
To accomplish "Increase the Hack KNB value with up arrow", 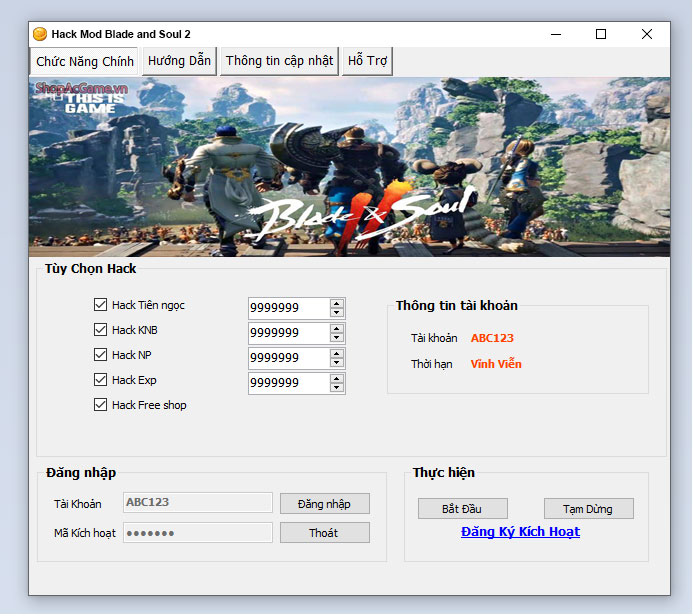I will coord(337,328).
